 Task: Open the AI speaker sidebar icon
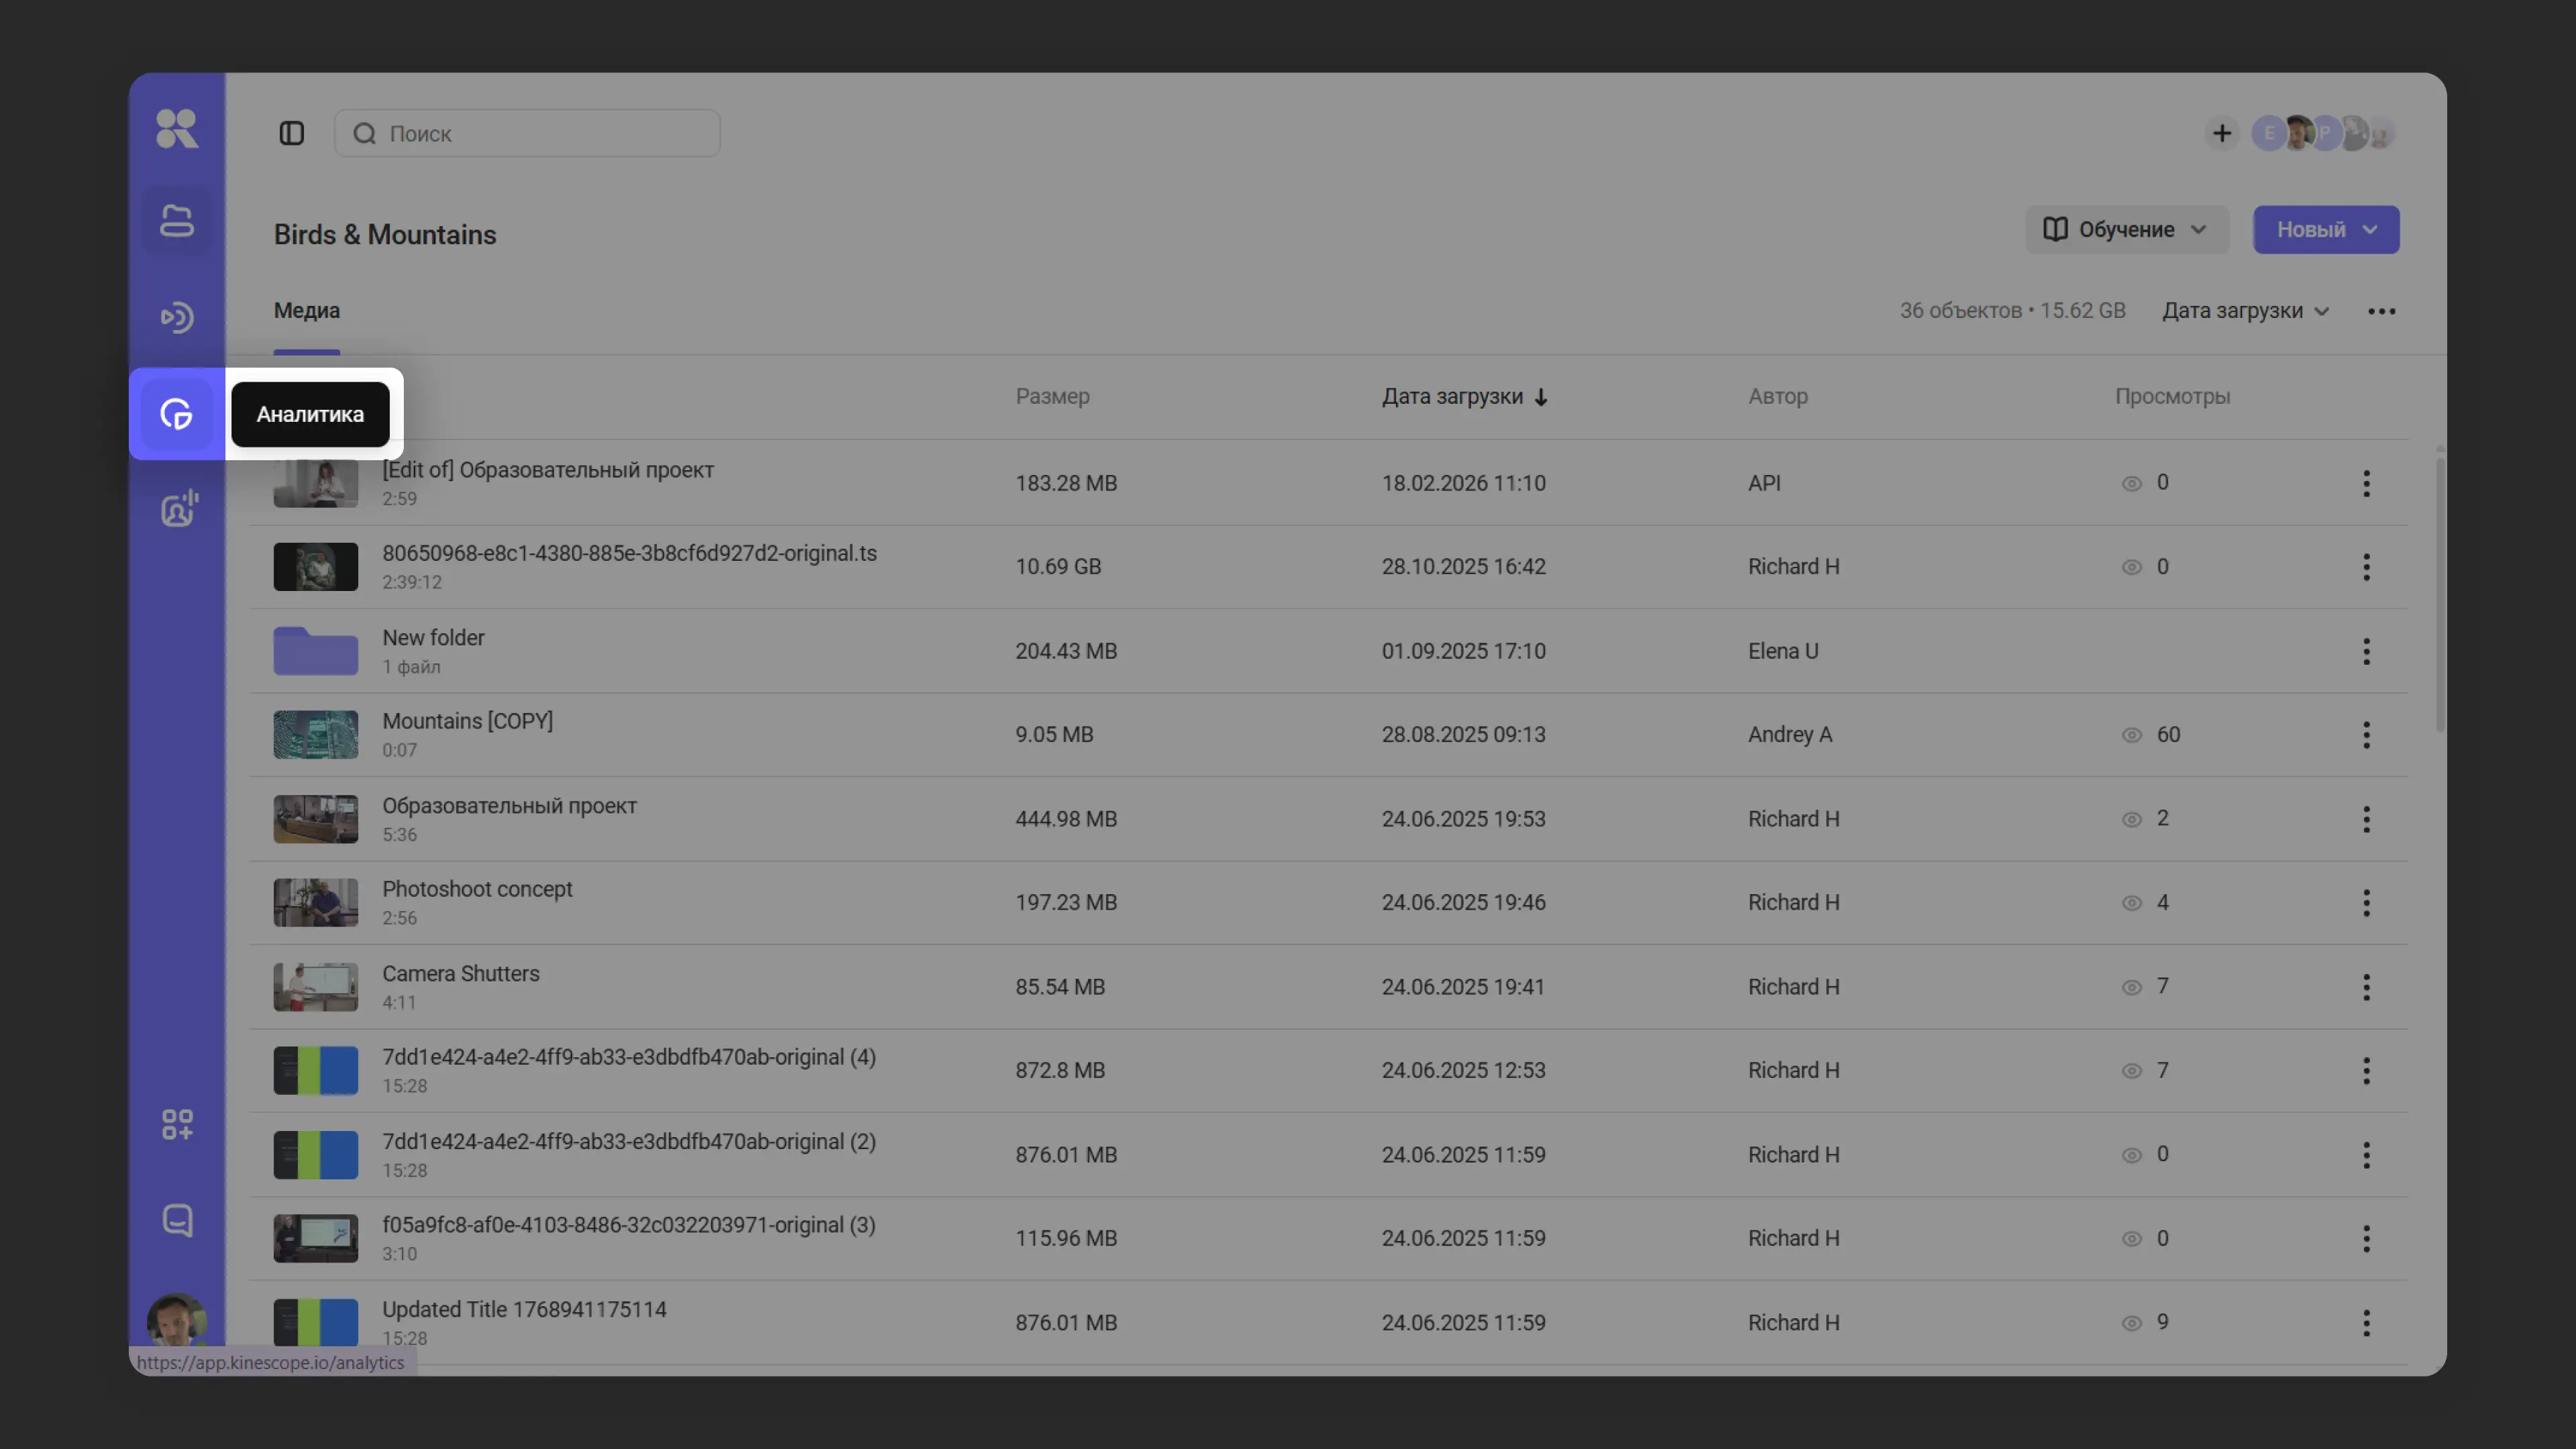(179, 509)
